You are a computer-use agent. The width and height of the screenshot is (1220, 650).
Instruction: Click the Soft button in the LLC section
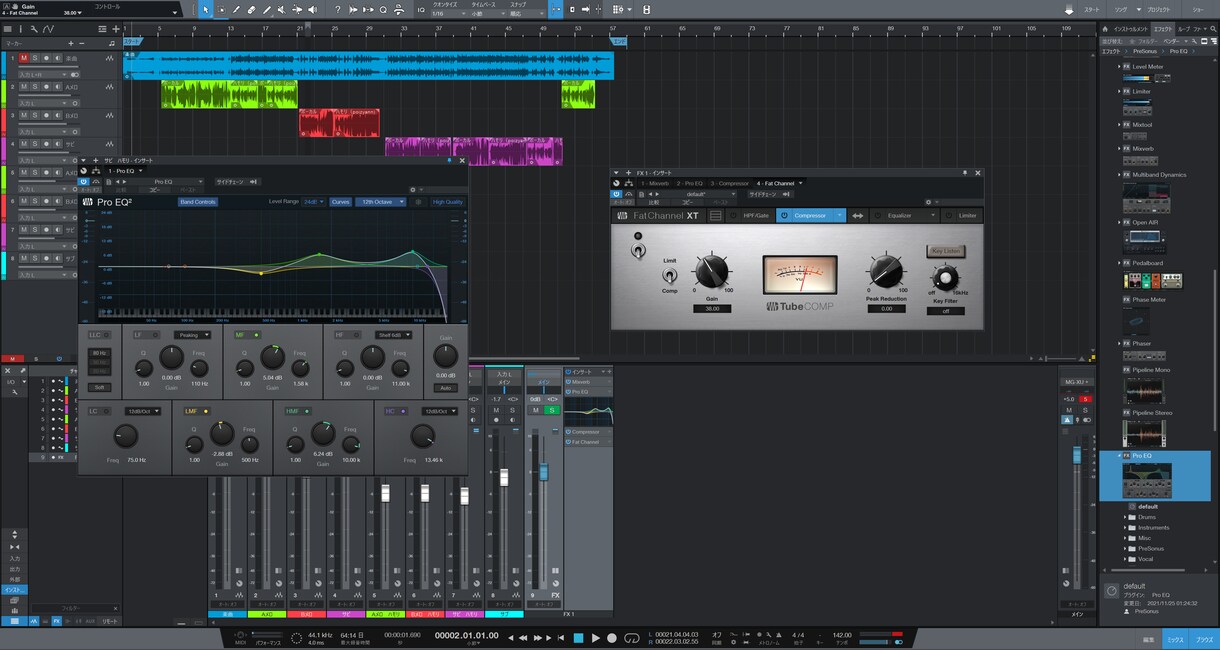(x=98, y=387)
